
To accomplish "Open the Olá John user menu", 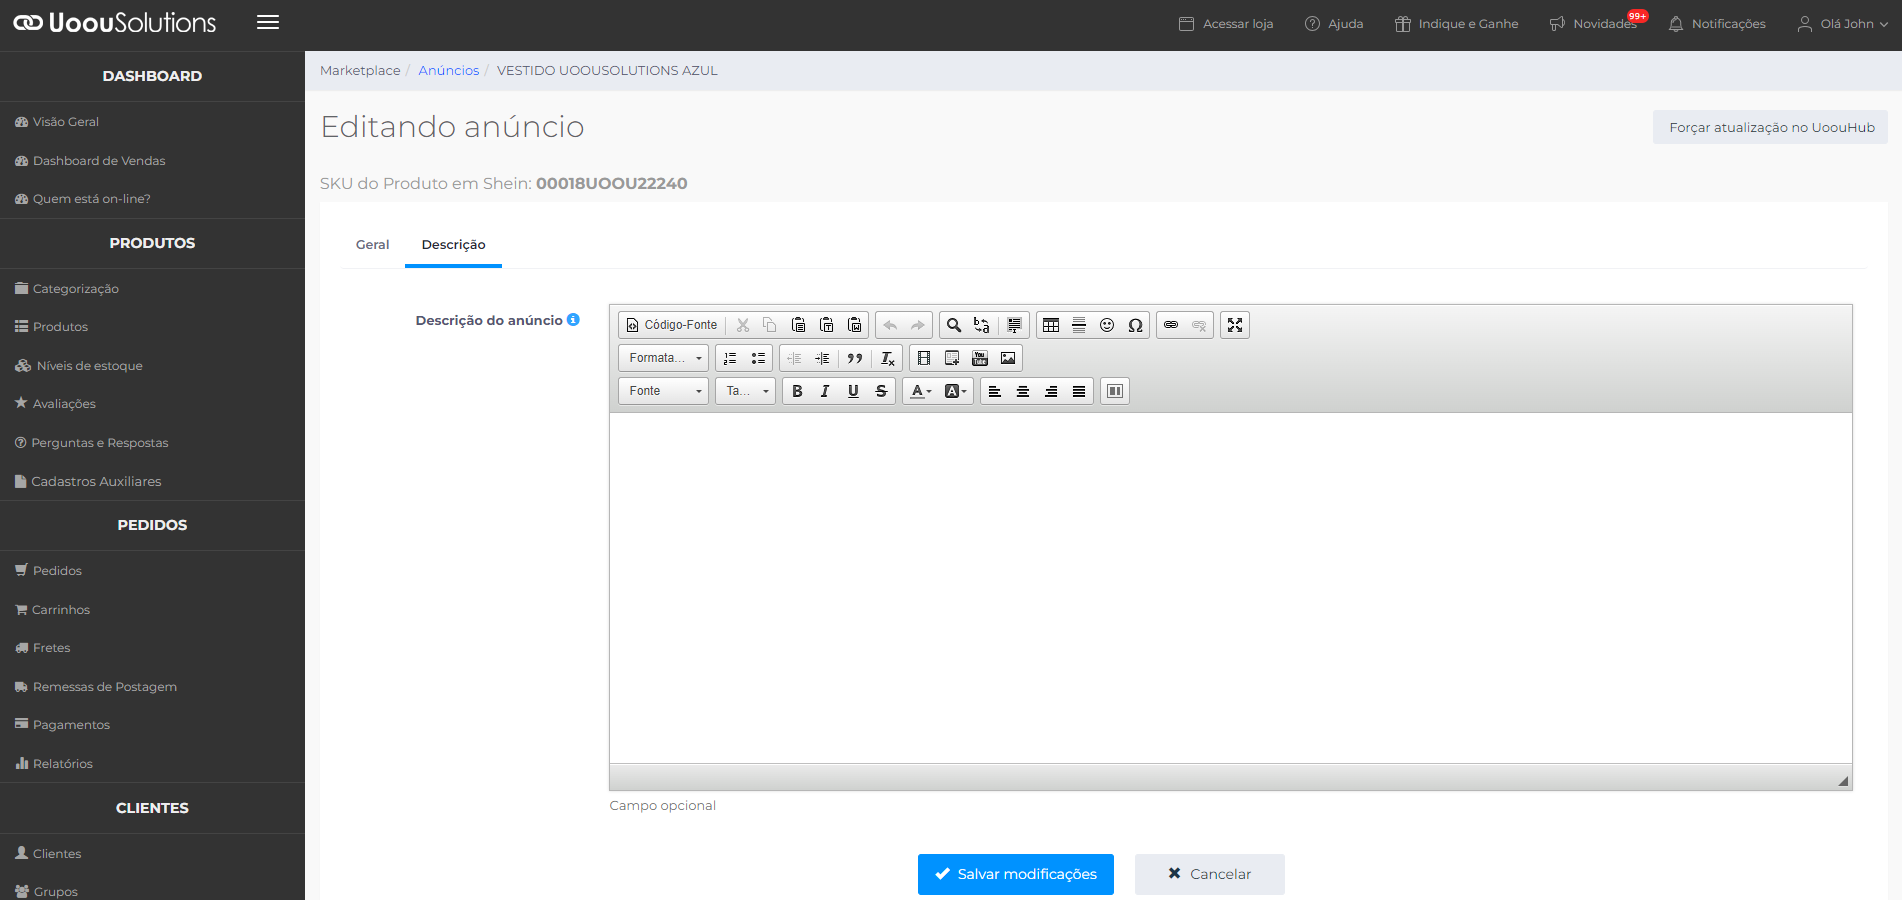I will pos(1843,24).
